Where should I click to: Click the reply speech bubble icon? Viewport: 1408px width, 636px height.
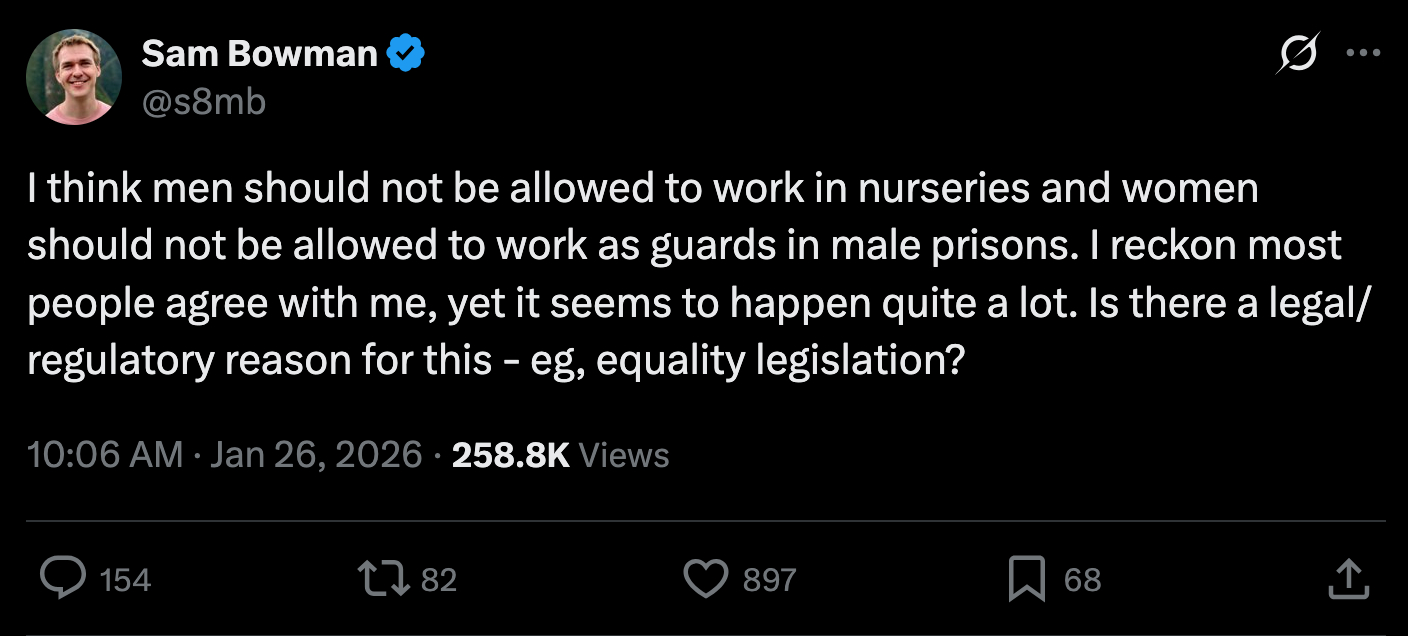(63, 579)
